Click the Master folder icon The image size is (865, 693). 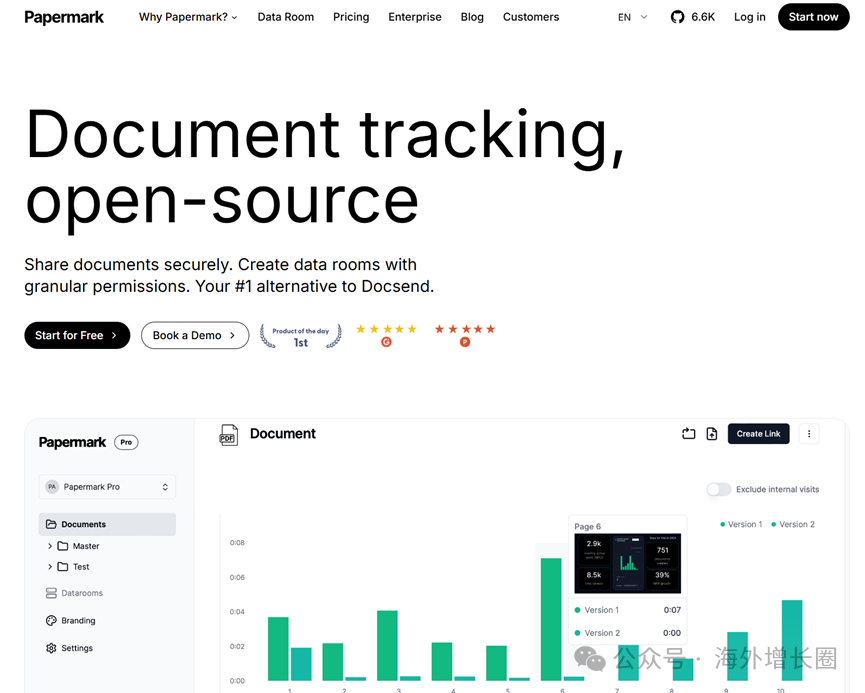tap(63, 546)
